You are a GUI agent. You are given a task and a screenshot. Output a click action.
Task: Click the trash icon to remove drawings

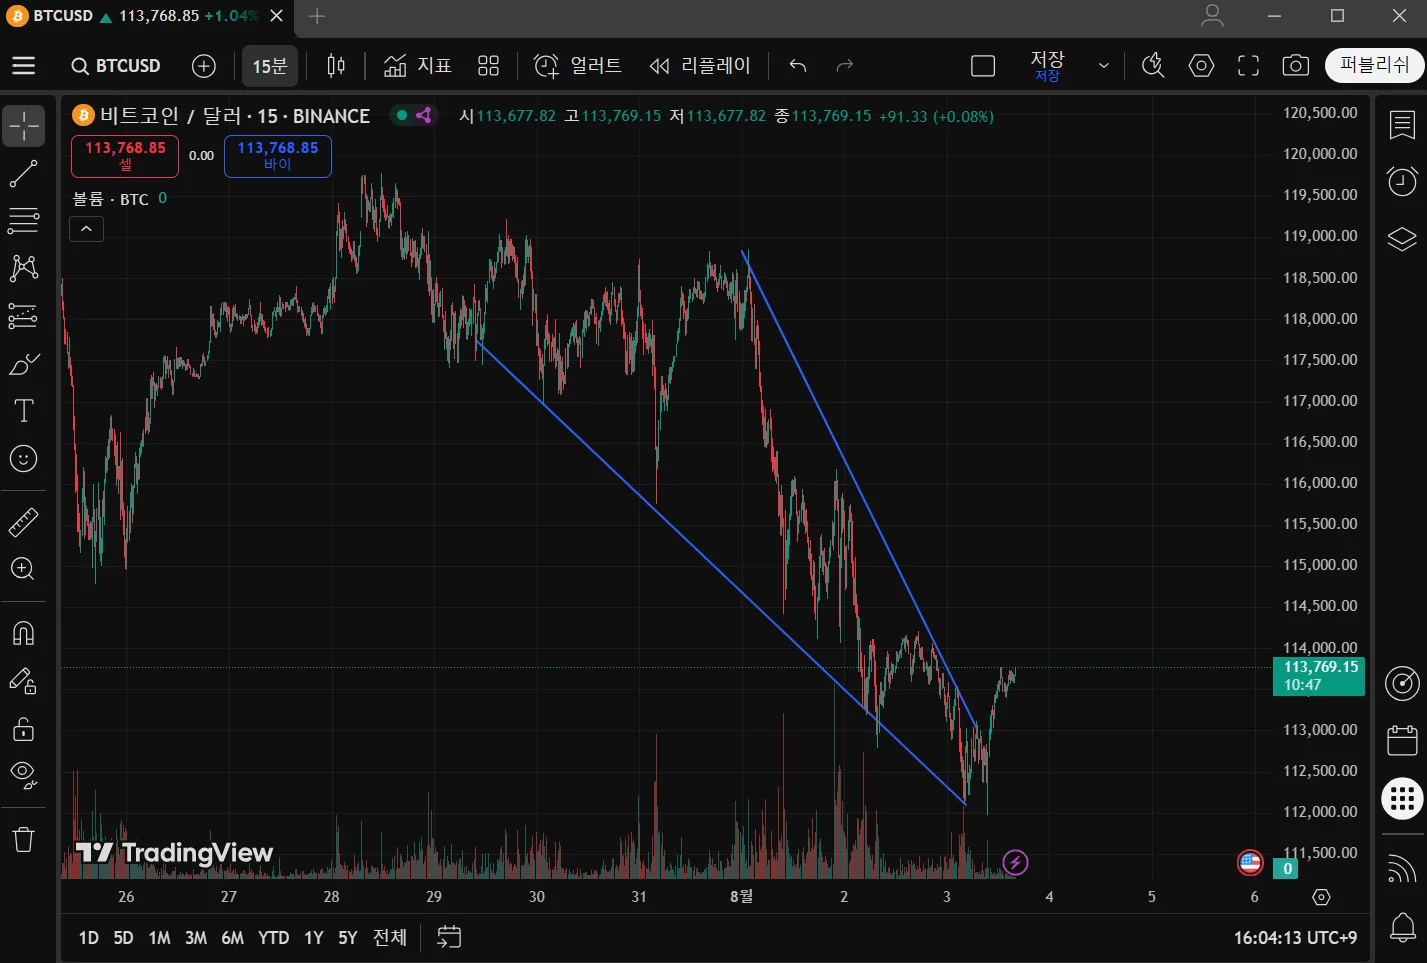click(23, 838)
